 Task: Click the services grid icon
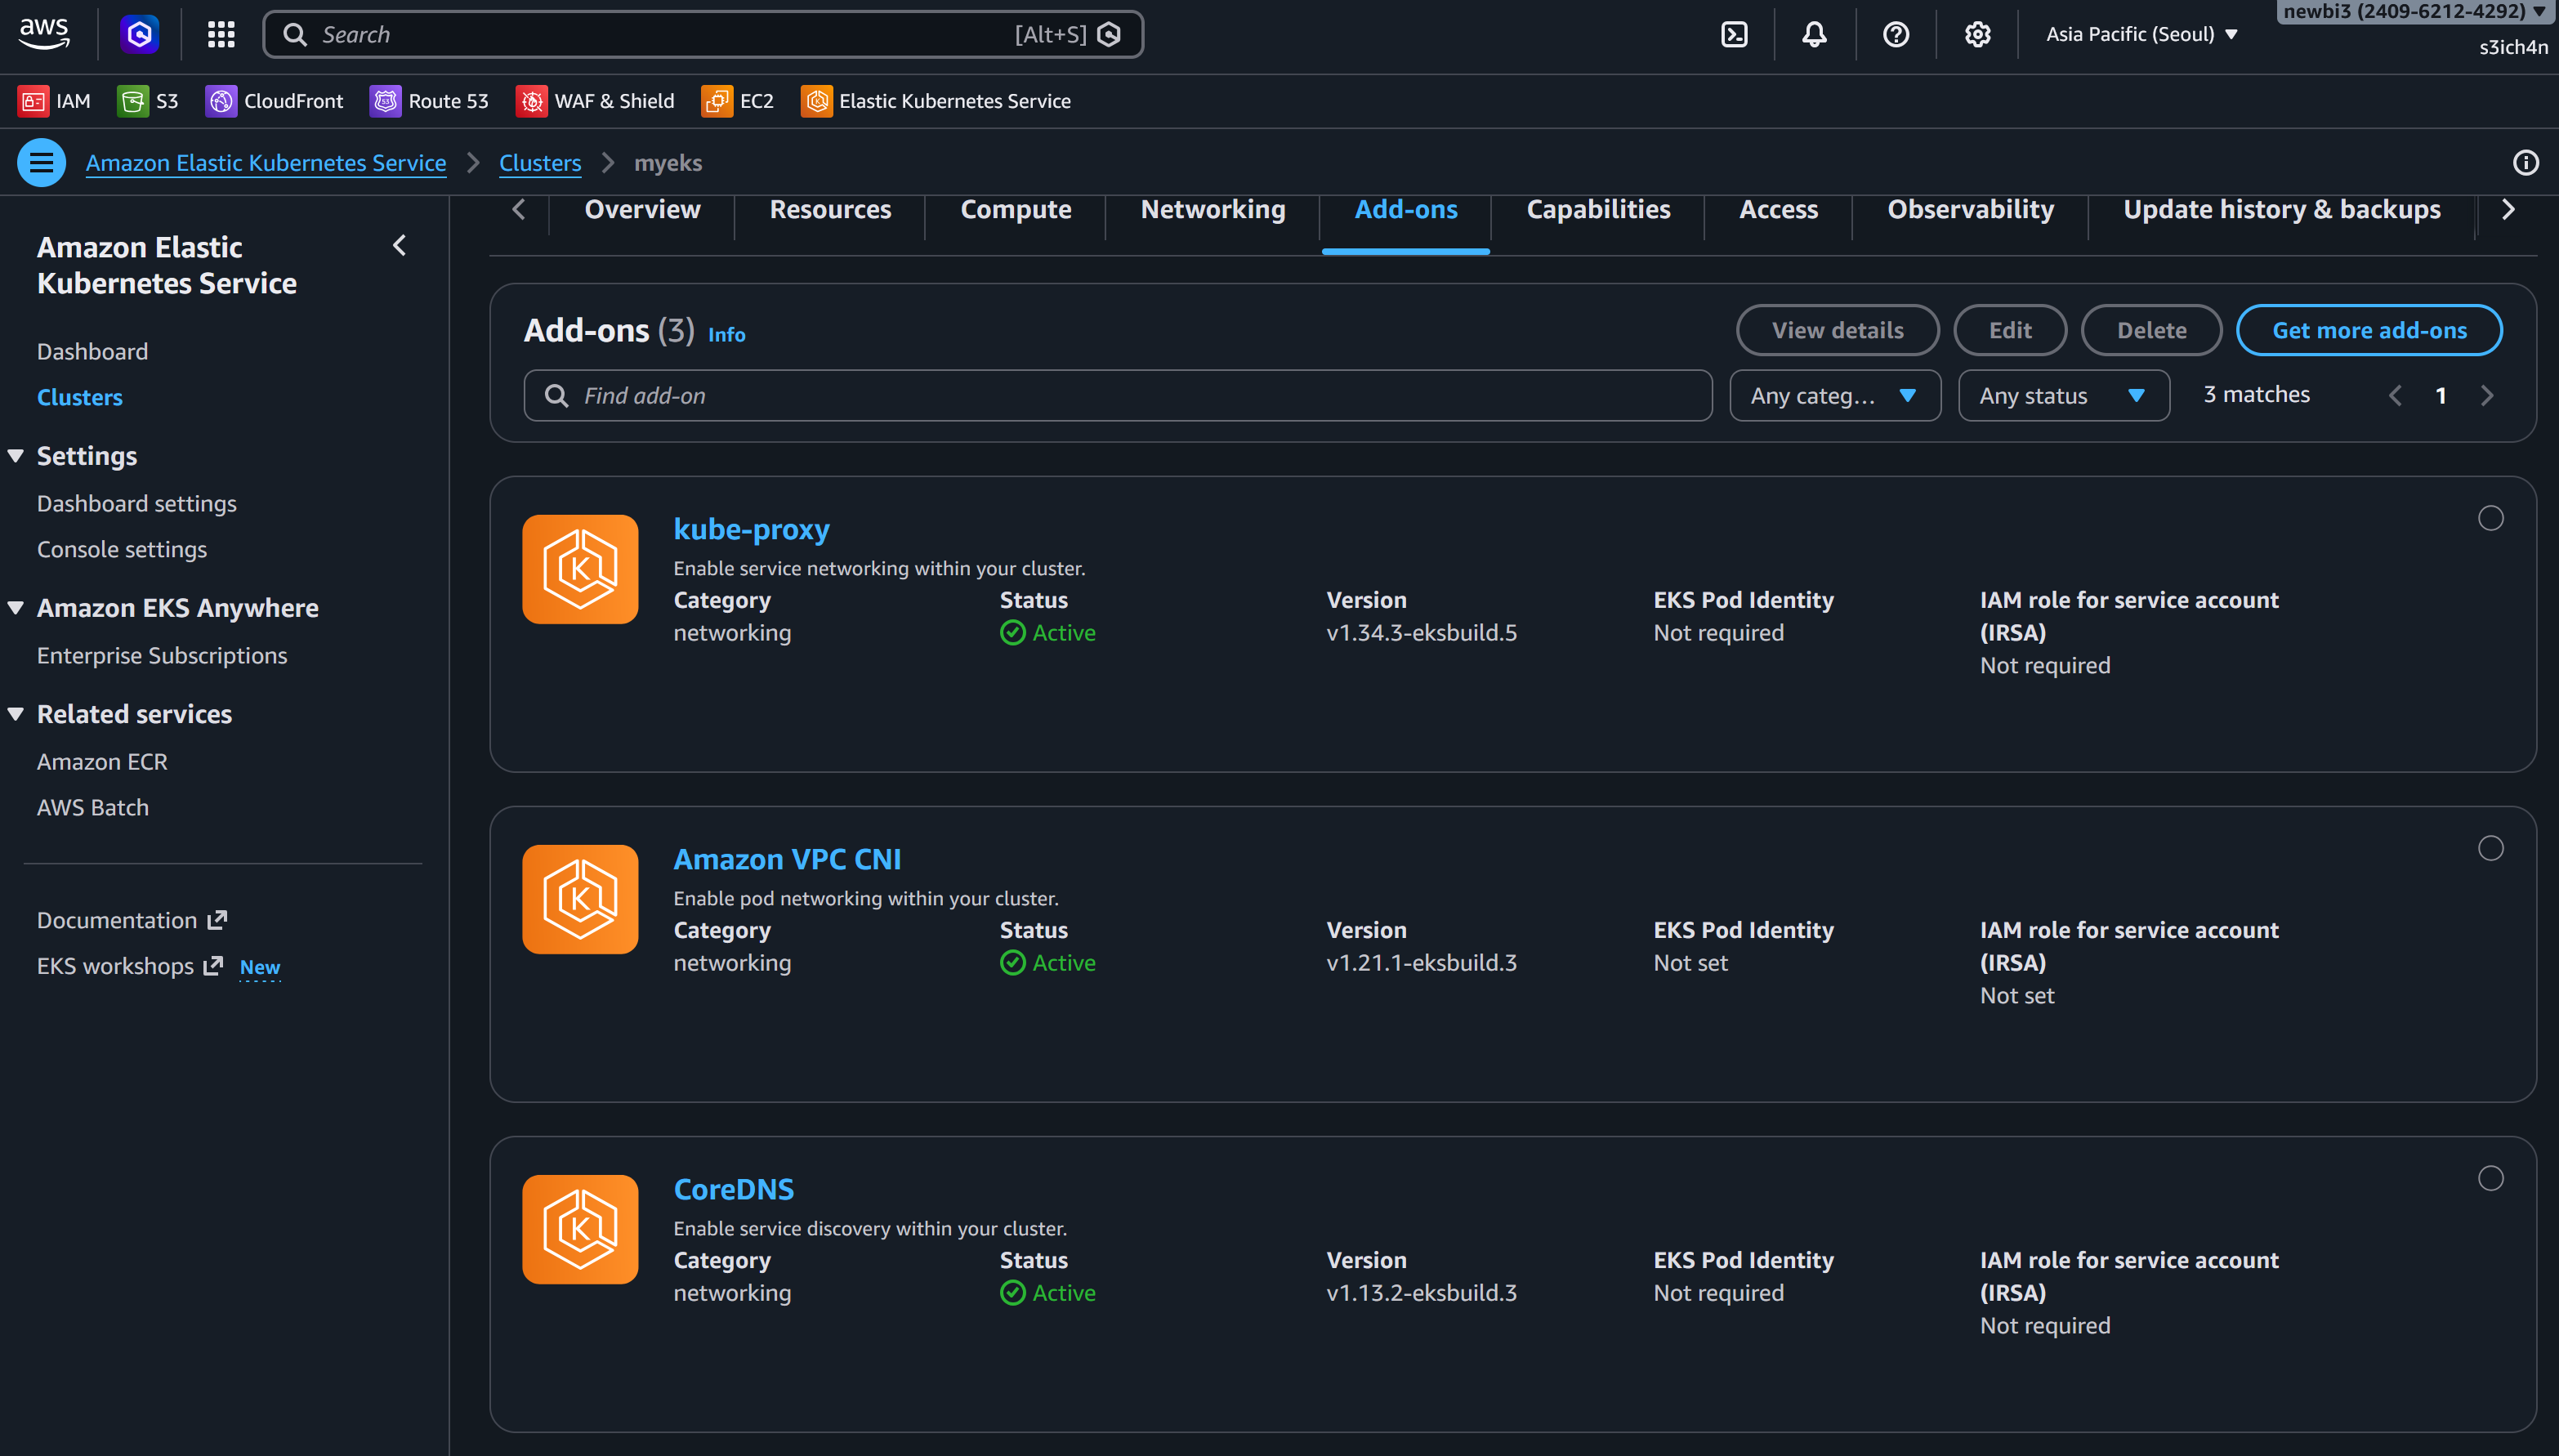point(220,33)
